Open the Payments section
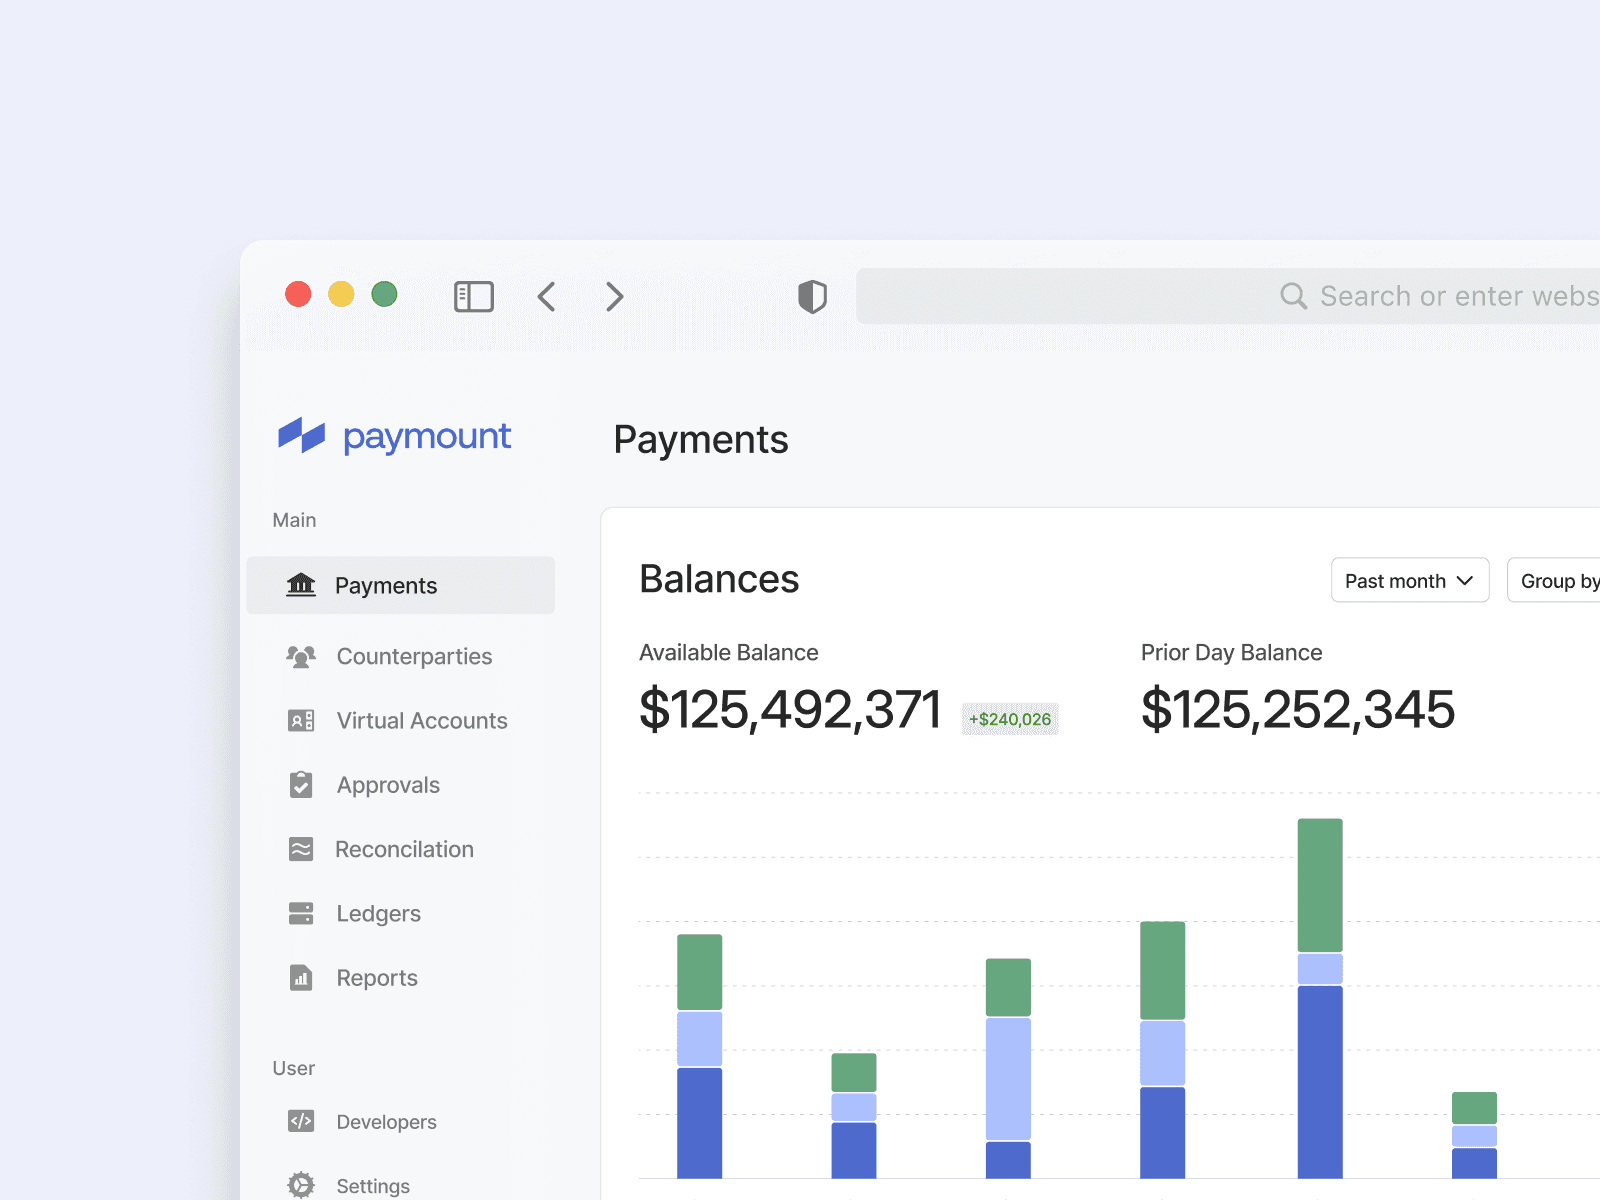 click(x=401, y=585)
